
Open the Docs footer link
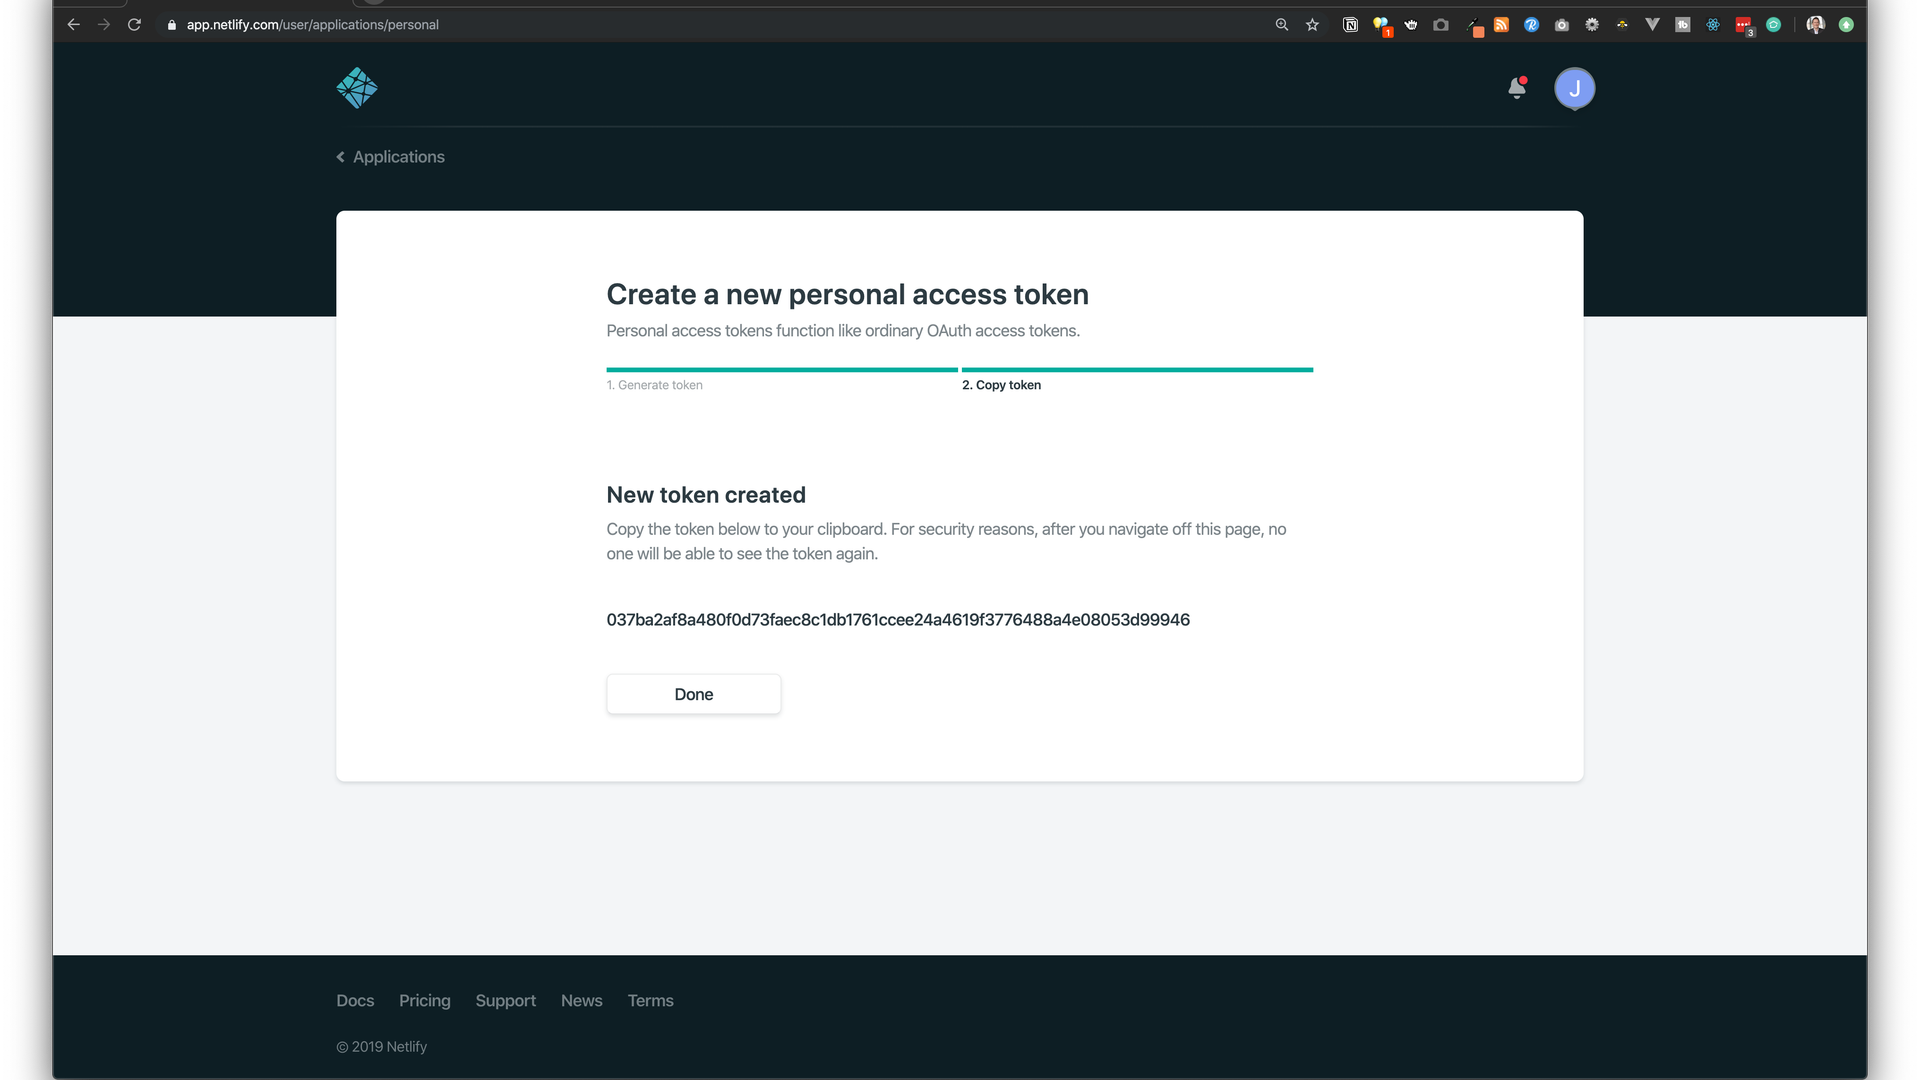point(355,1001)
